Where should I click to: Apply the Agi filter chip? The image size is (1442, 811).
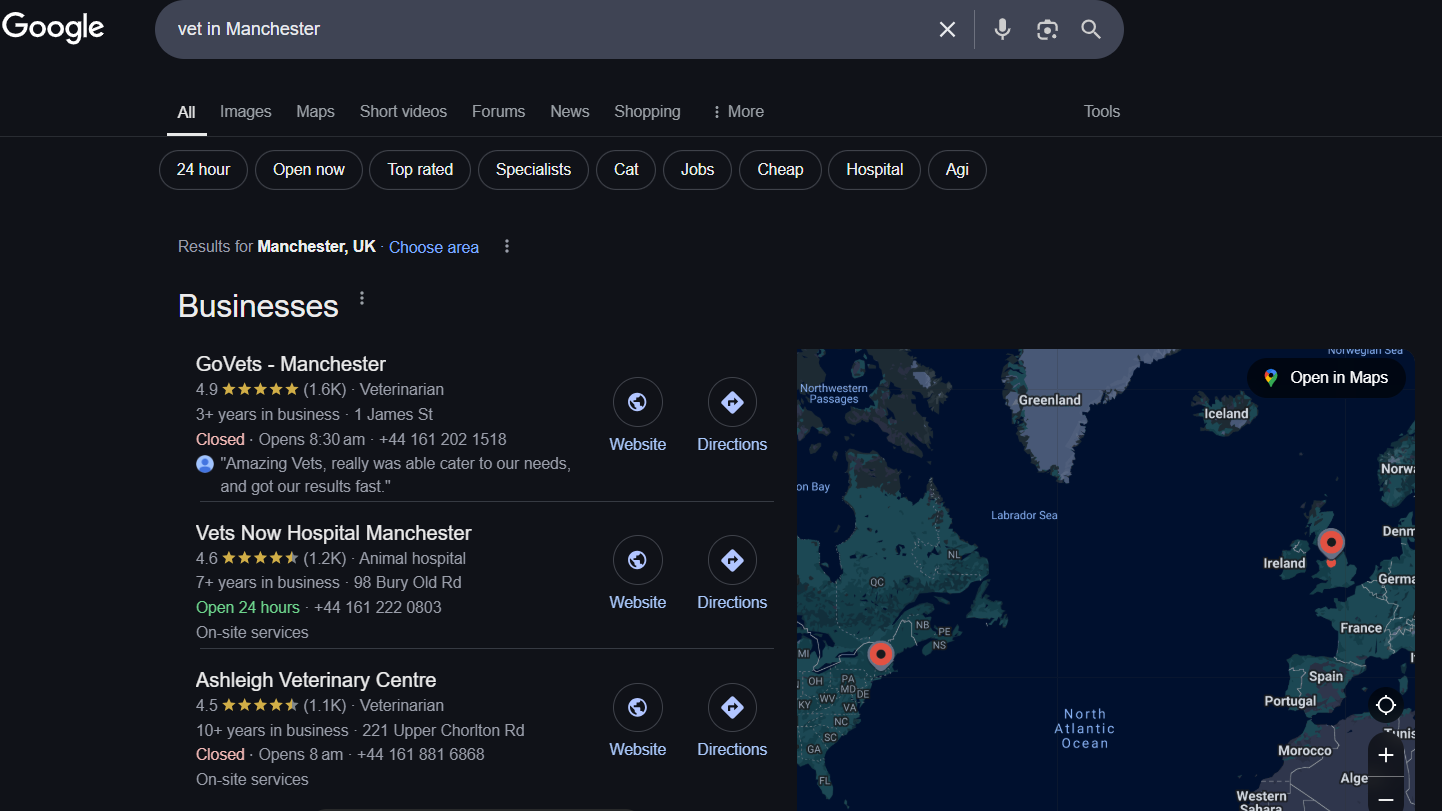tap(957, 170)
